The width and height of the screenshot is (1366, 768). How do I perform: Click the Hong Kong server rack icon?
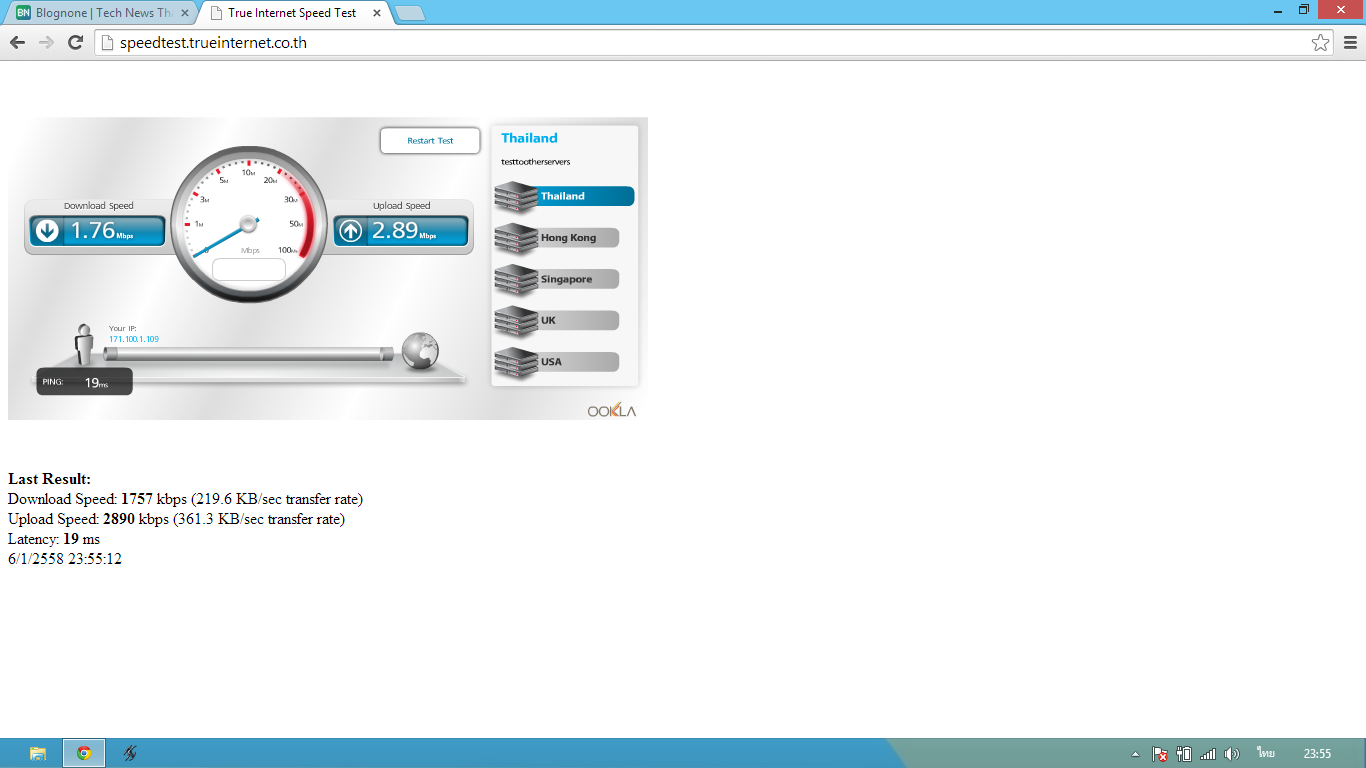click(x=516, y=238)
